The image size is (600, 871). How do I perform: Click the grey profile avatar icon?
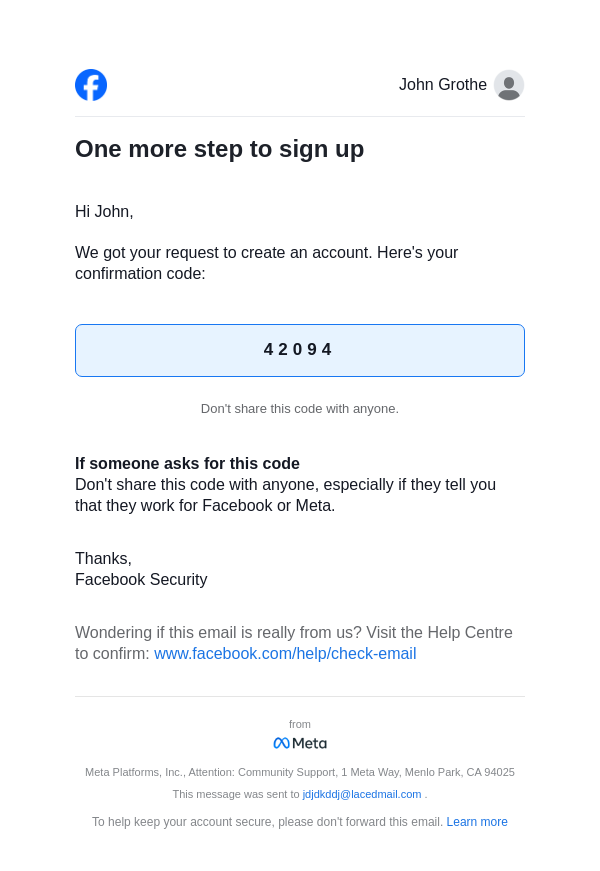(509, 85)
